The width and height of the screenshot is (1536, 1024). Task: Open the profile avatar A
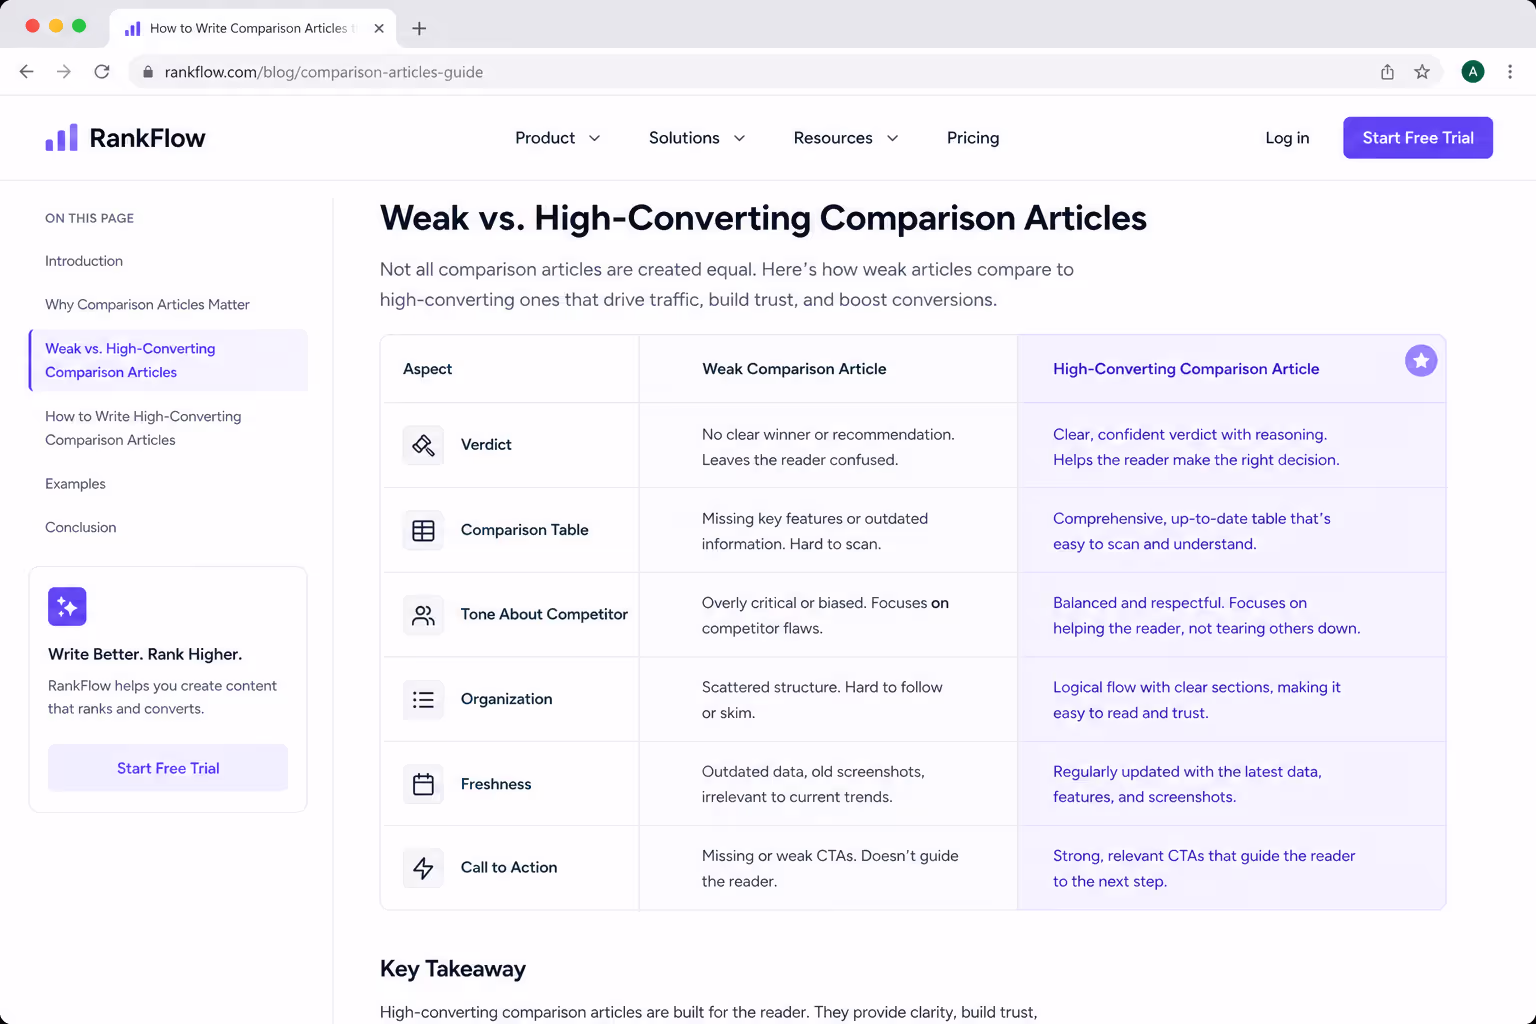(1473, 72)
